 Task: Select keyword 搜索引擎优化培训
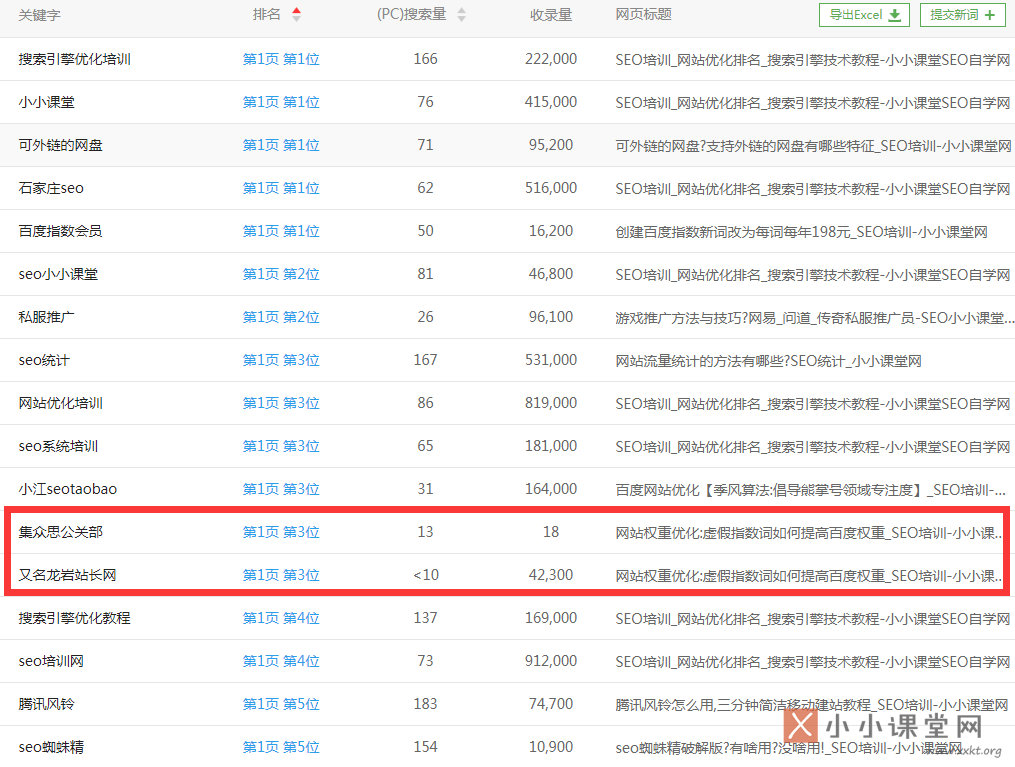[x=74, y=59]
